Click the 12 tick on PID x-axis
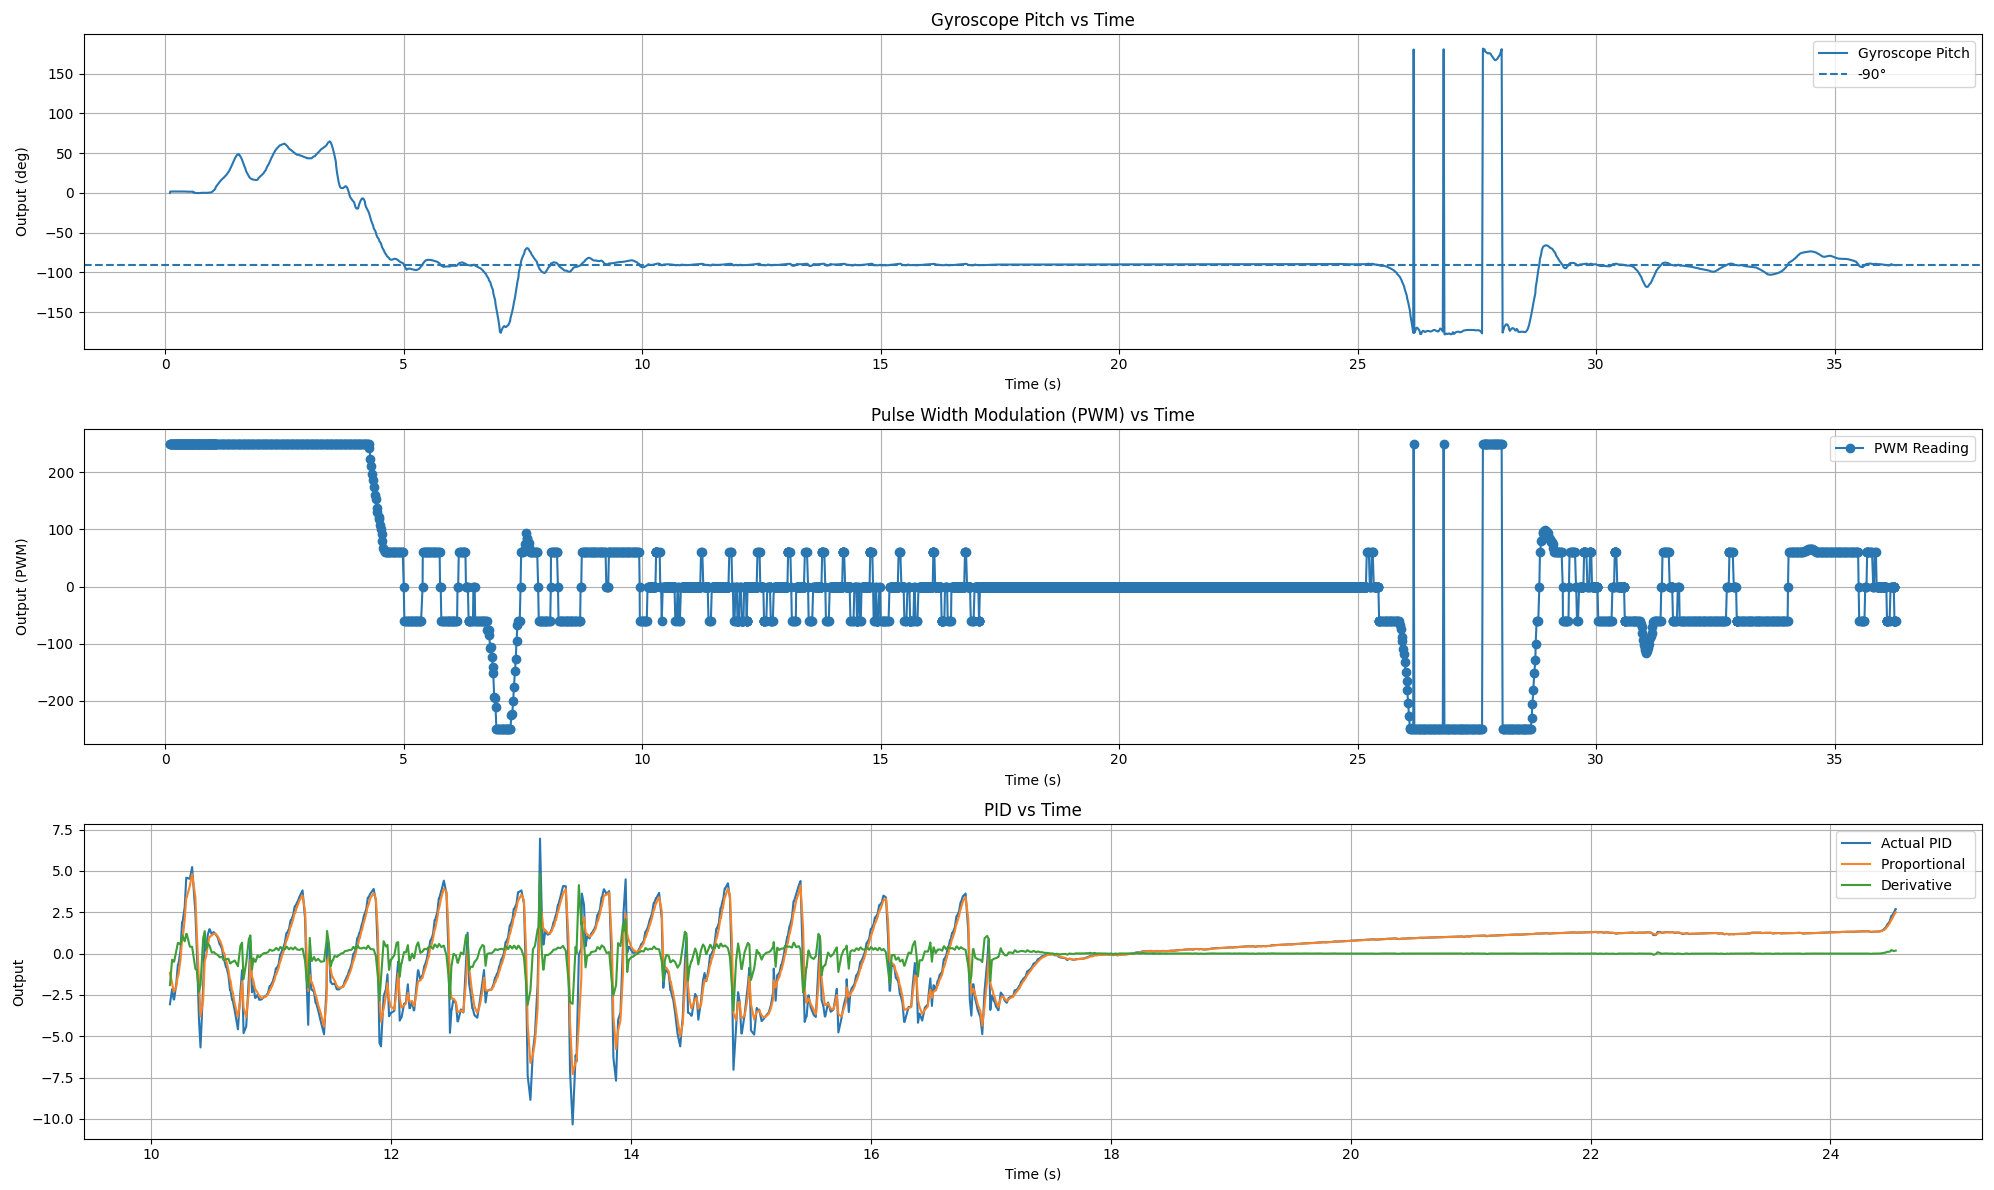Screen dimensions: 1994x1190 pyautogui.click(x=391, y=1154)
